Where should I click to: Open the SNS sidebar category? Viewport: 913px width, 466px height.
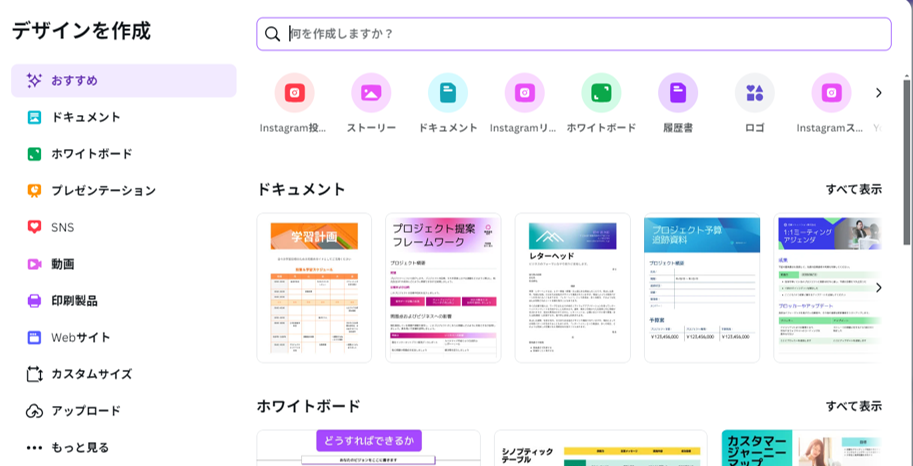click(x=62, y=227)
